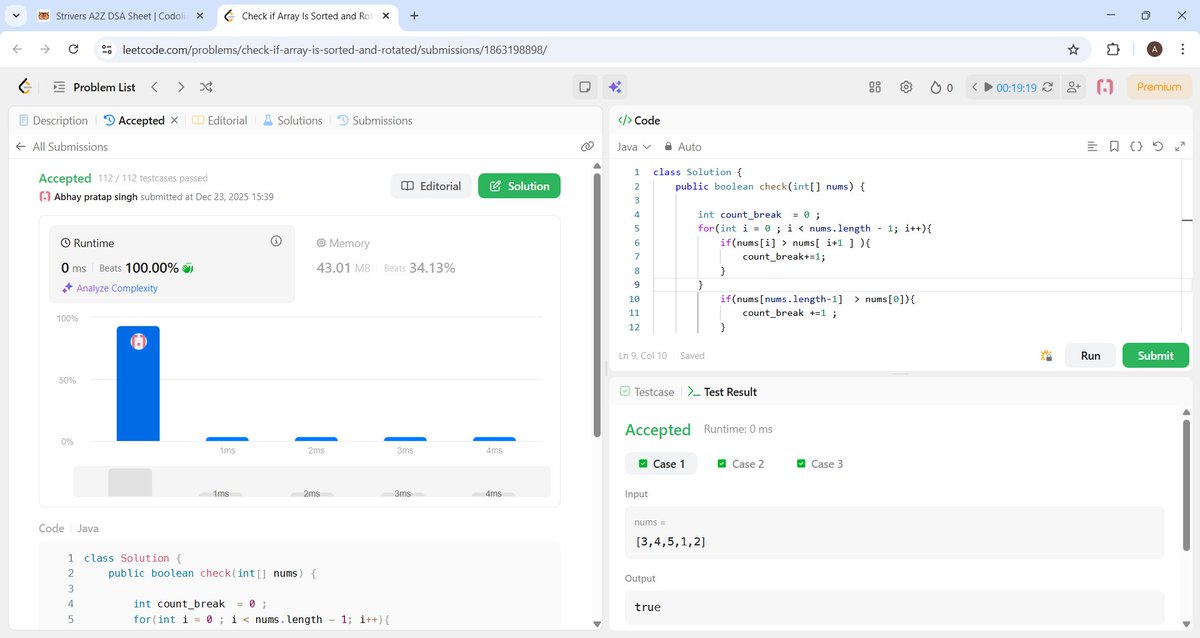
Task: Switch to Test Result tab
Action: point(722,392)
